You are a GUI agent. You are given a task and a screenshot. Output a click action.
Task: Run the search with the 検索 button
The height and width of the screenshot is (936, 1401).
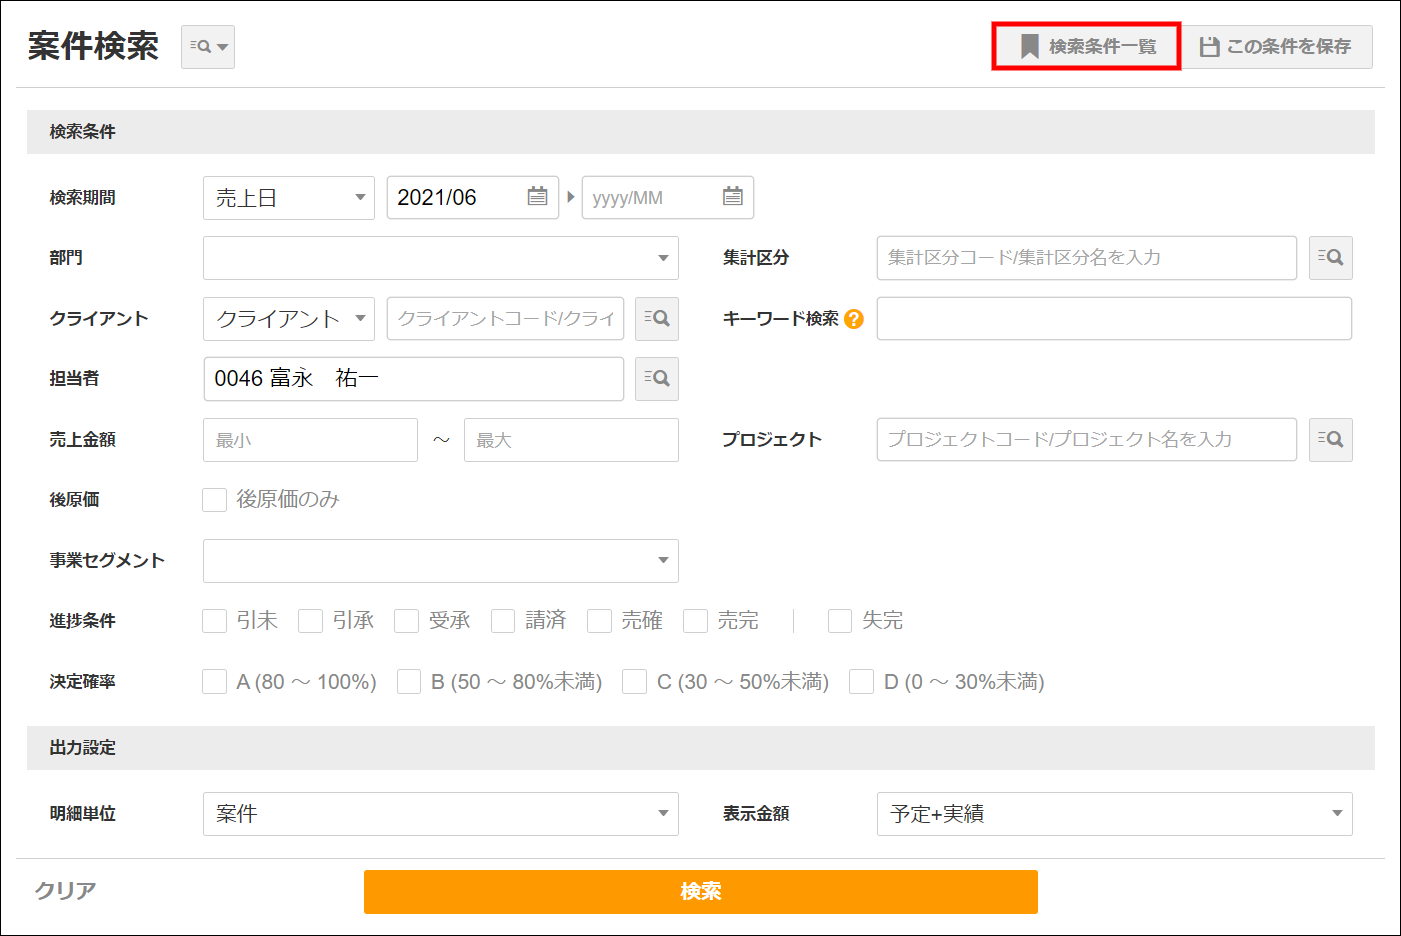pos(700,891)
